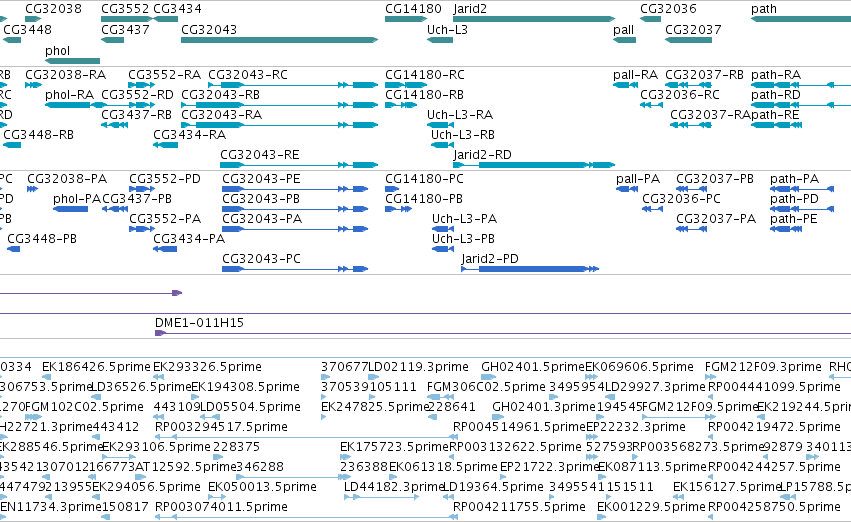This screenshot has height=522, width=851.
Task: Click the GH02401.5prime EST label
Action: (x=533, y=367)
